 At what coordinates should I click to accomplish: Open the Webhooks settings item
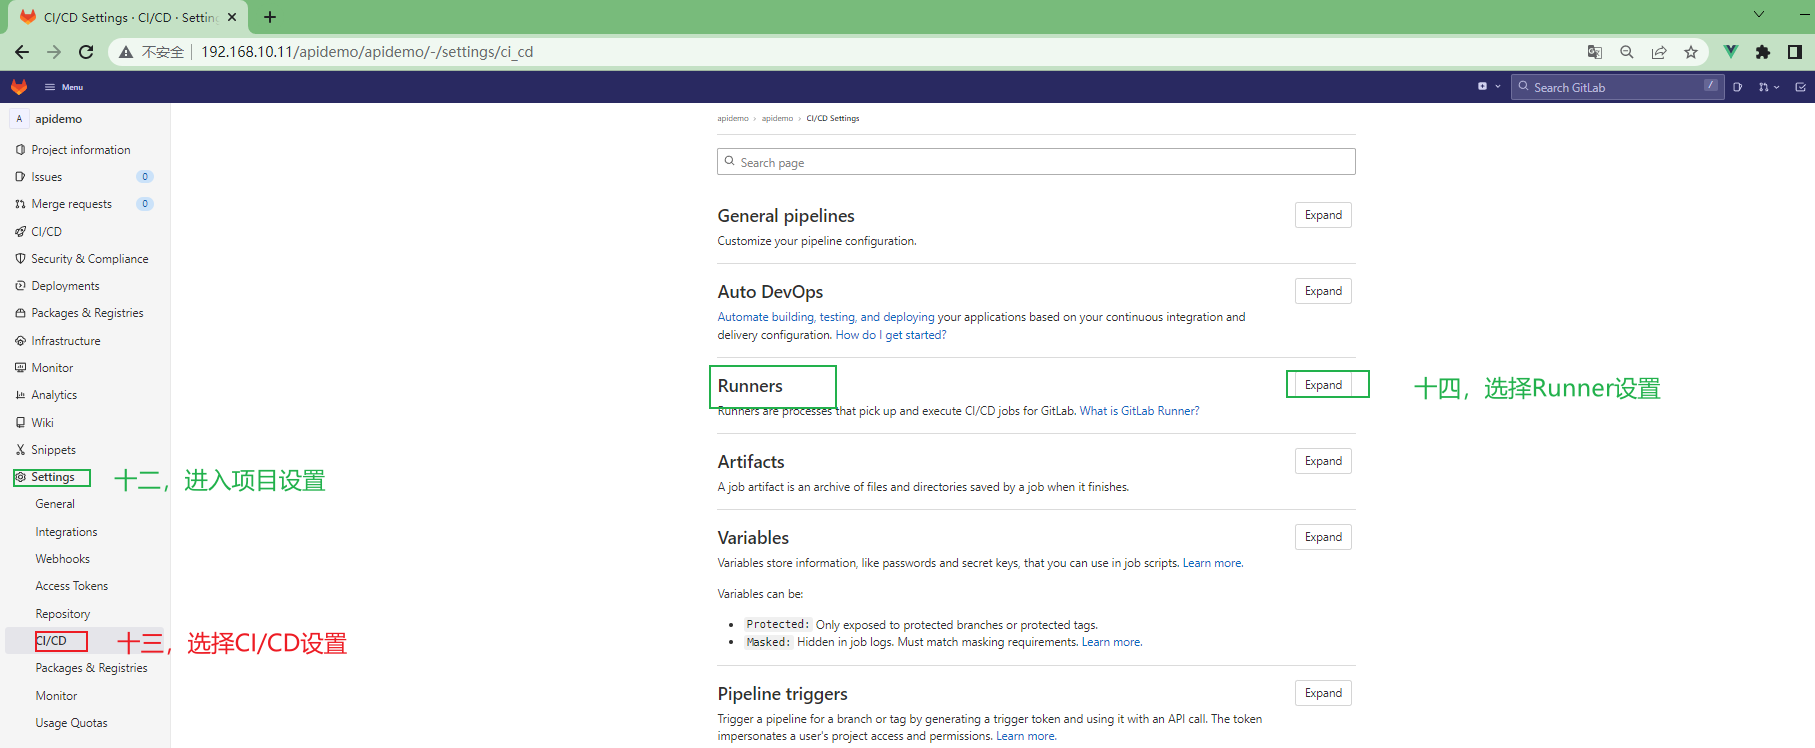(x=63, y=559)
